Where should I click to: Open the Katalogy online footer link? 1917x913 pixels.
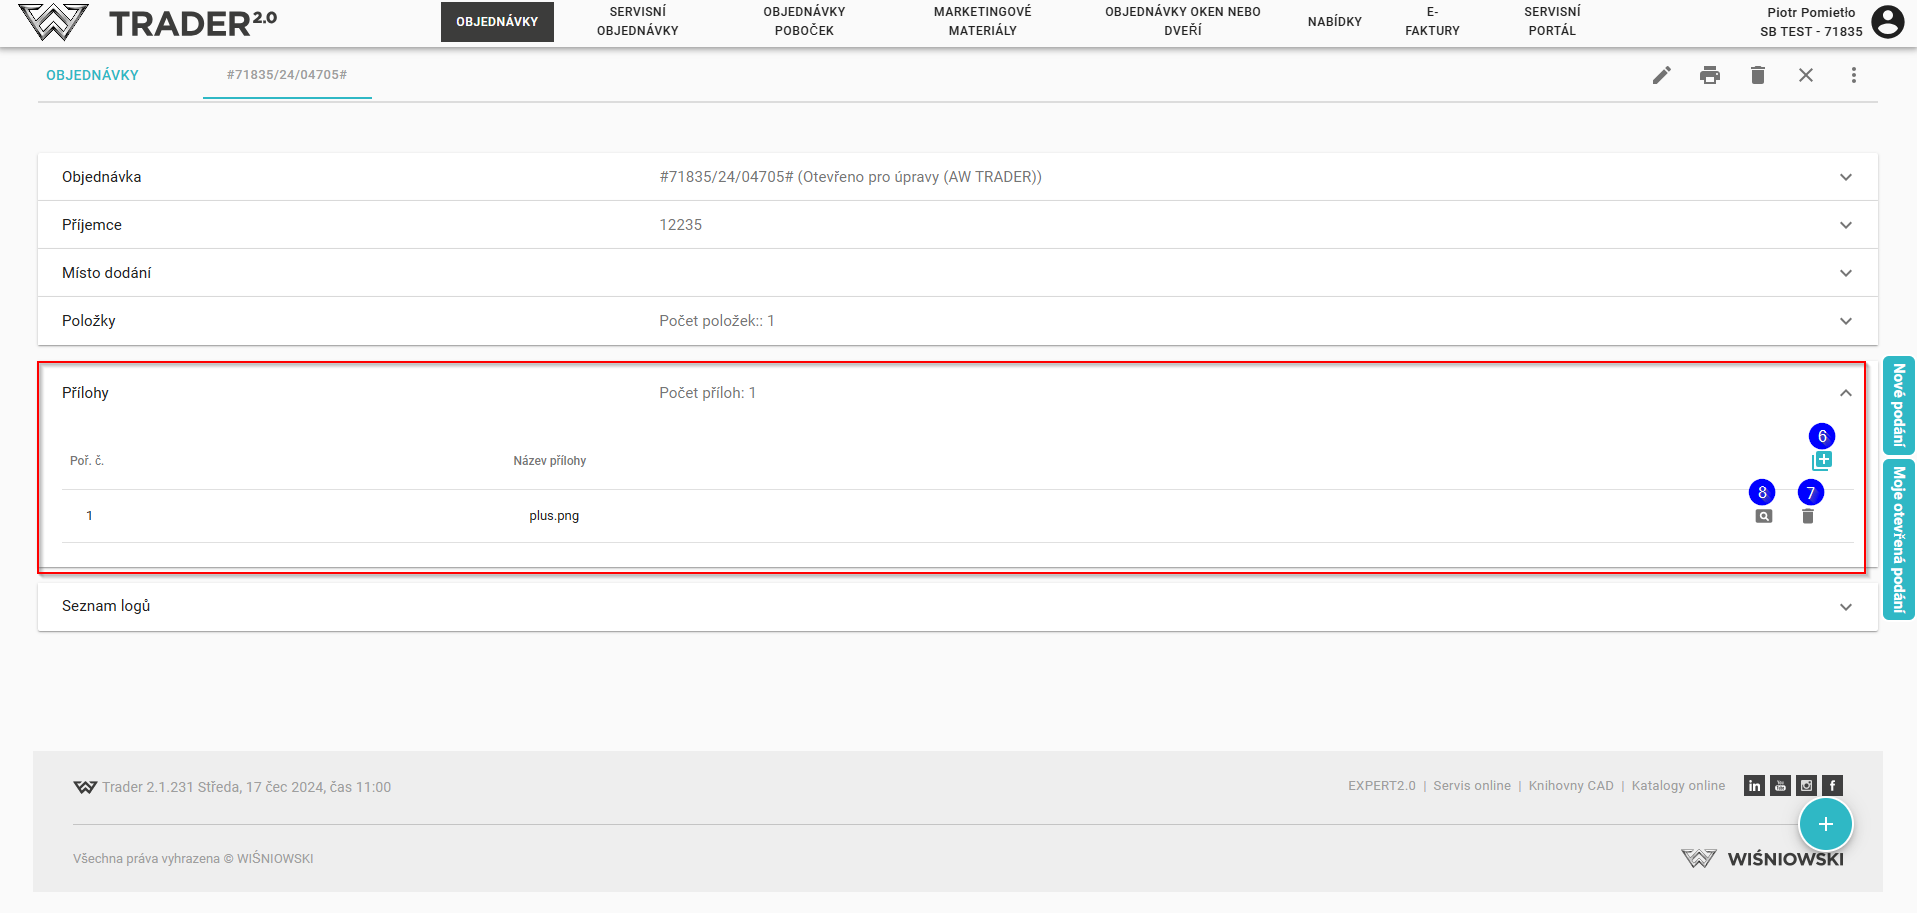1677,786
